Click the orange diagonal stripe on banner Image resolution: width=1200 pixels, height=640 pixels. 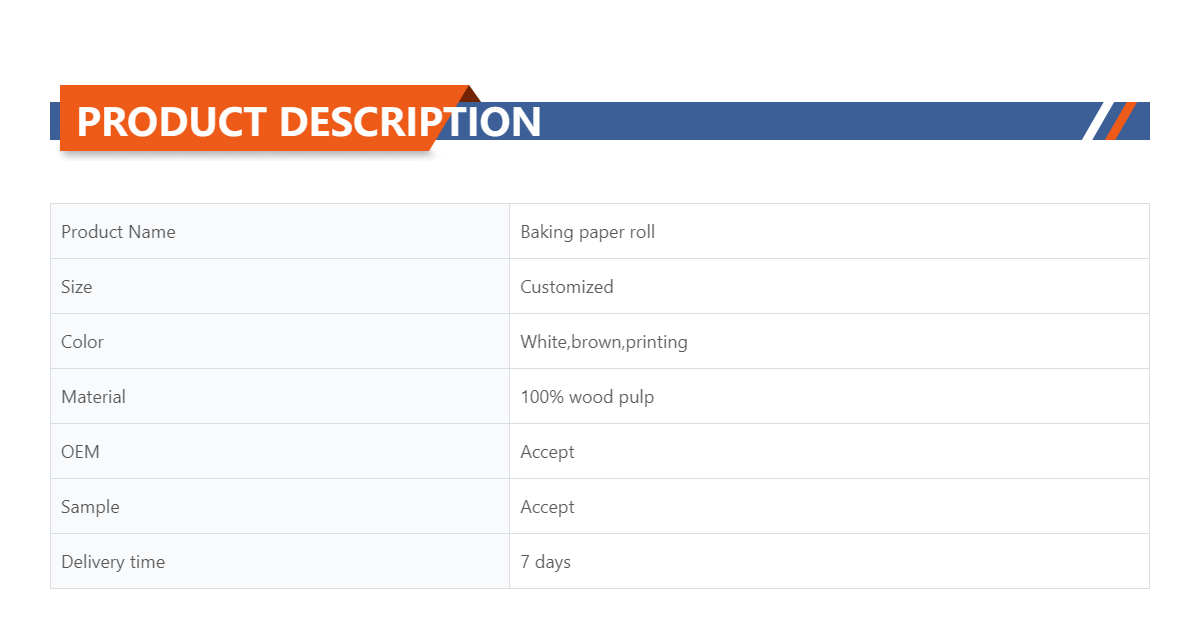pos(1121,121)
